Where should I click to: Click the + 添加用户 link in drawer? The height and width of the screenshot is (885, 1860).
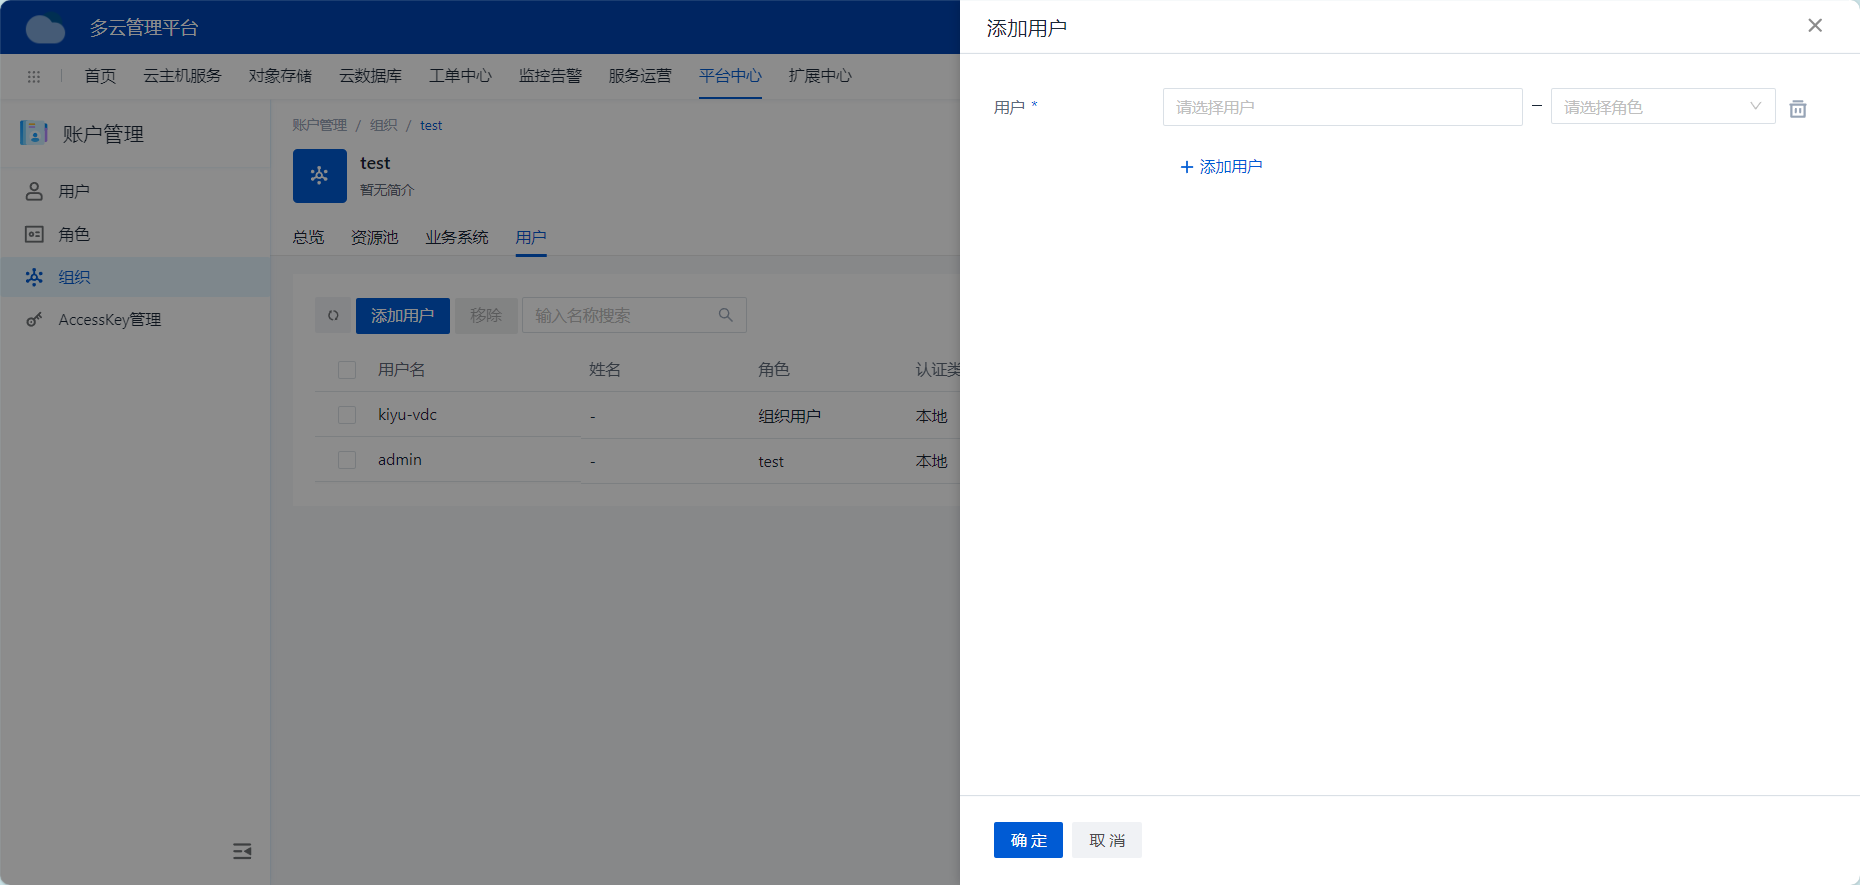(x=1221, y=167)
